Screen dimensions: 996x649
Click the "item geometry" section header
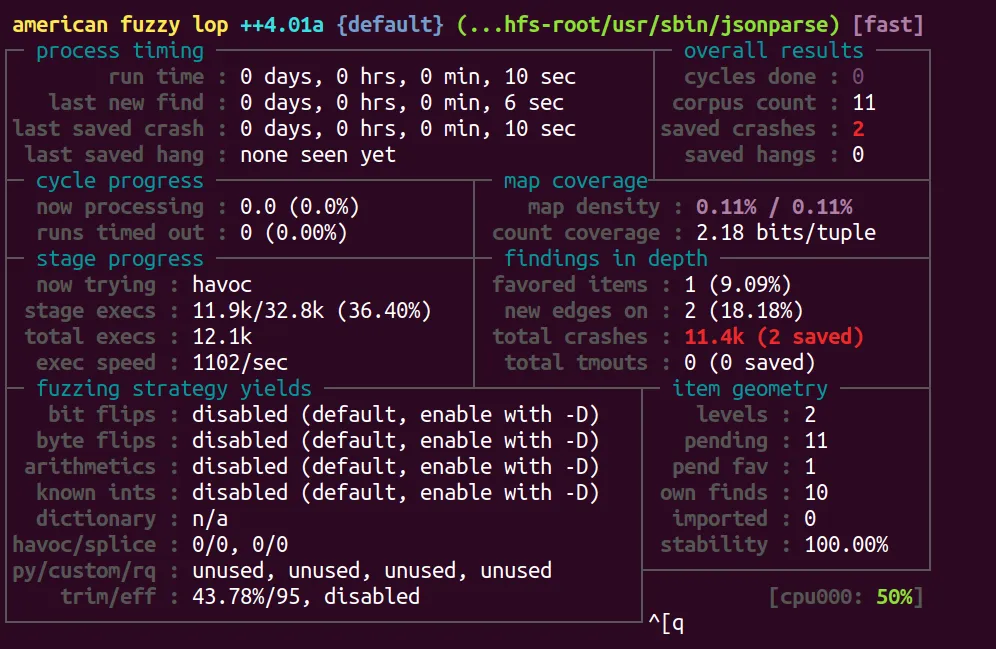click(x=750, y=389)
